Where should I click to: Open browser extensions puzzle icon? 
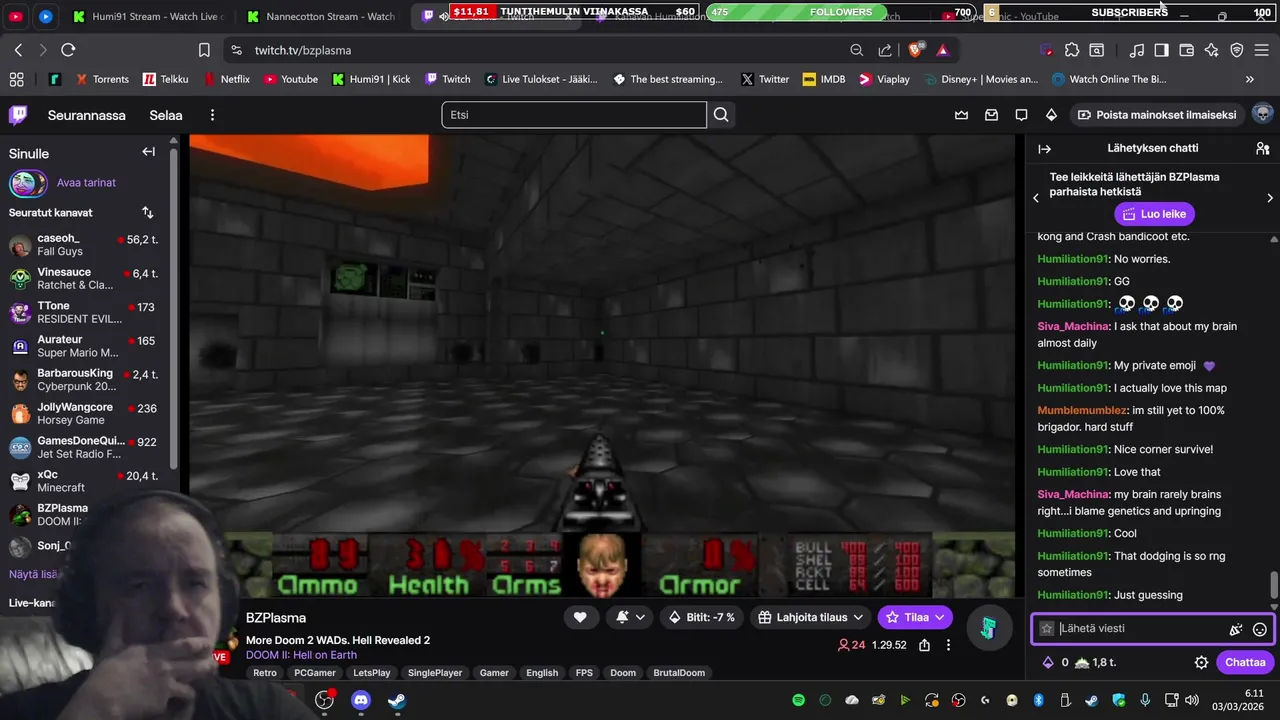click(1072, 50)
